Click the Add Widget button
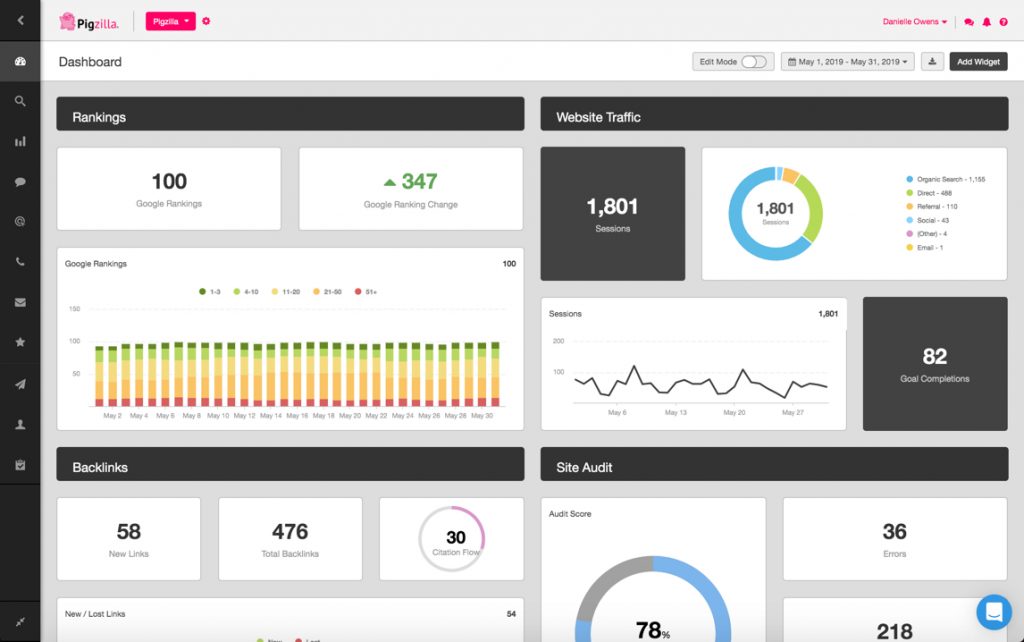Screen dimensions: 1024x642 click(x=978, y=61)
